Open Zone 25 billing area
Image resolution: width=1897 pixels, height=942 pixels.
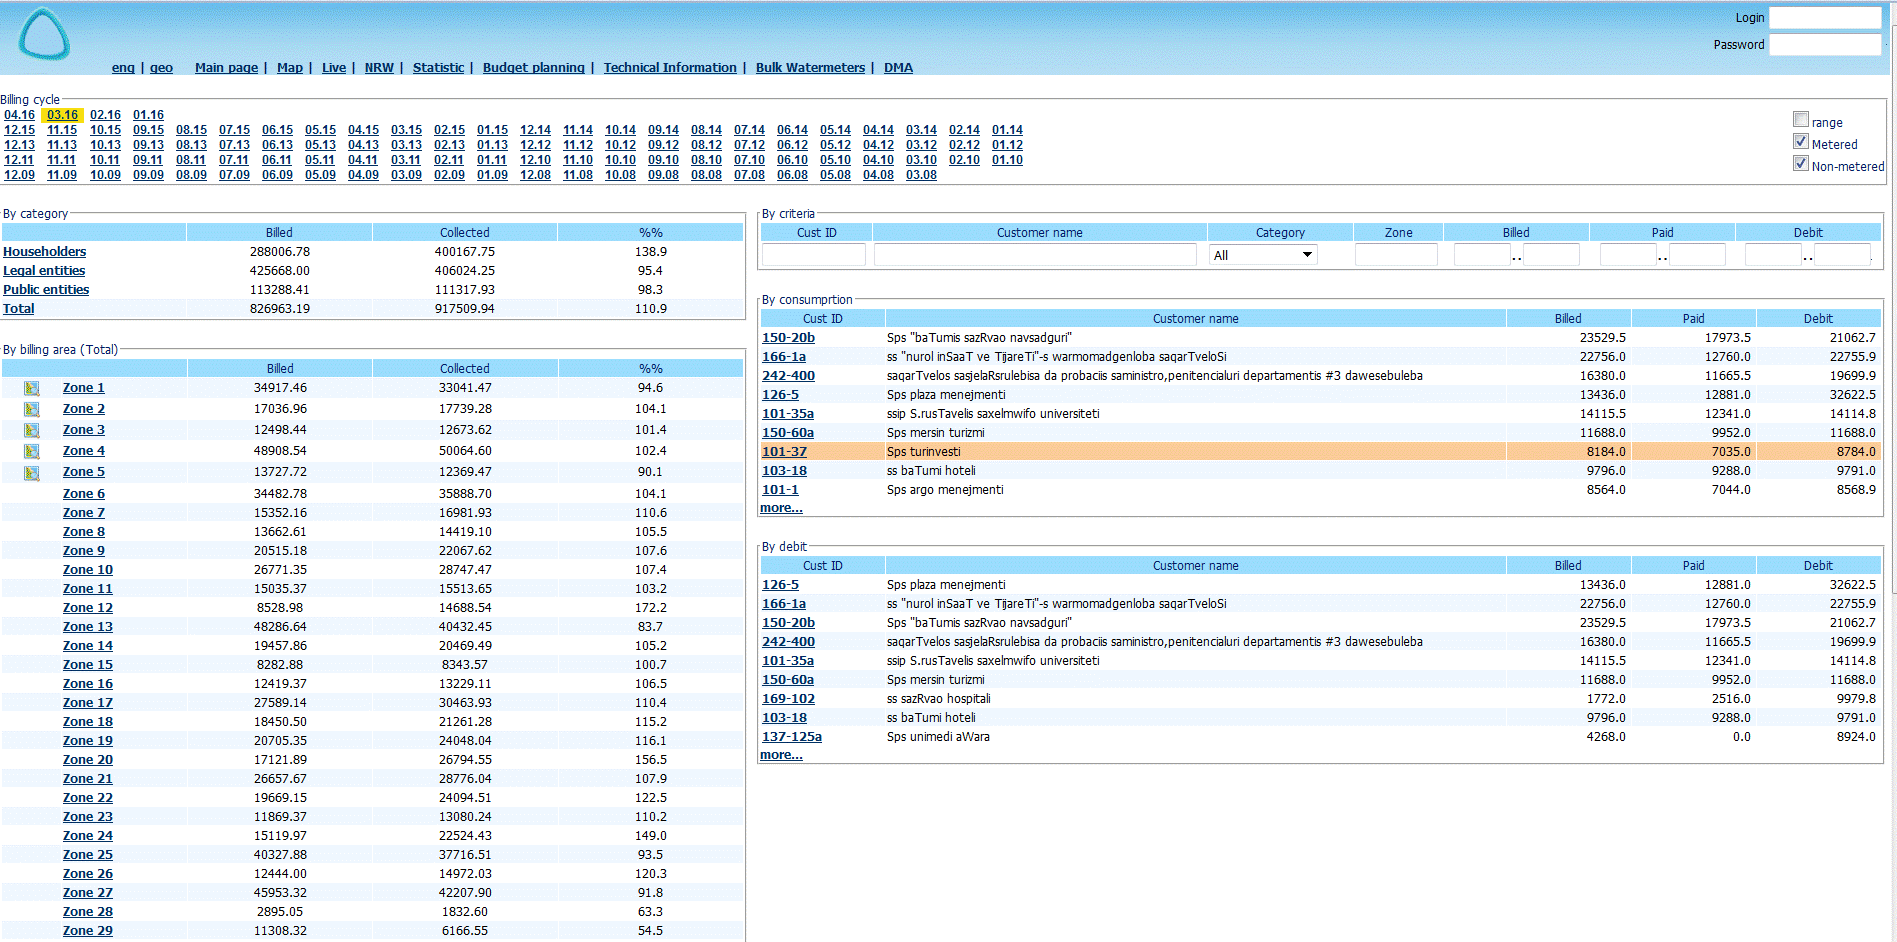[88, 855]
